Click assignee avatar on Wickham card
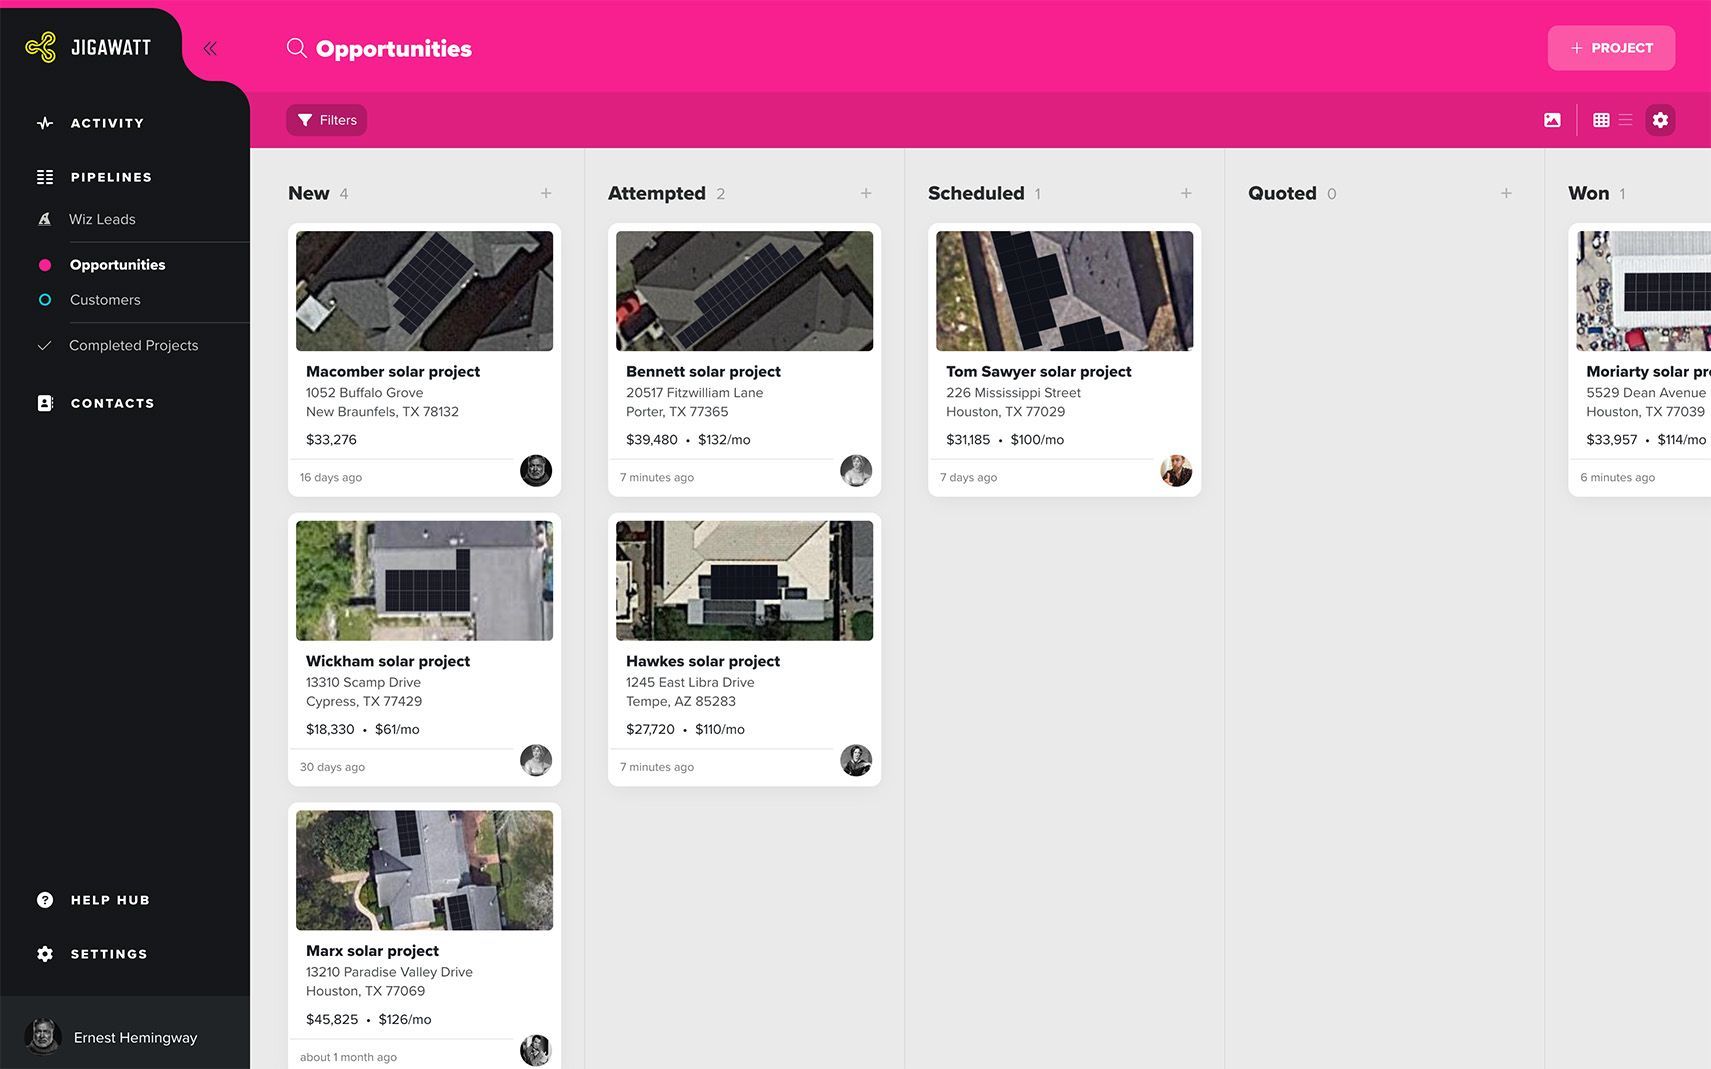This screenshot has height=1069, width=1711. (536, 760)
